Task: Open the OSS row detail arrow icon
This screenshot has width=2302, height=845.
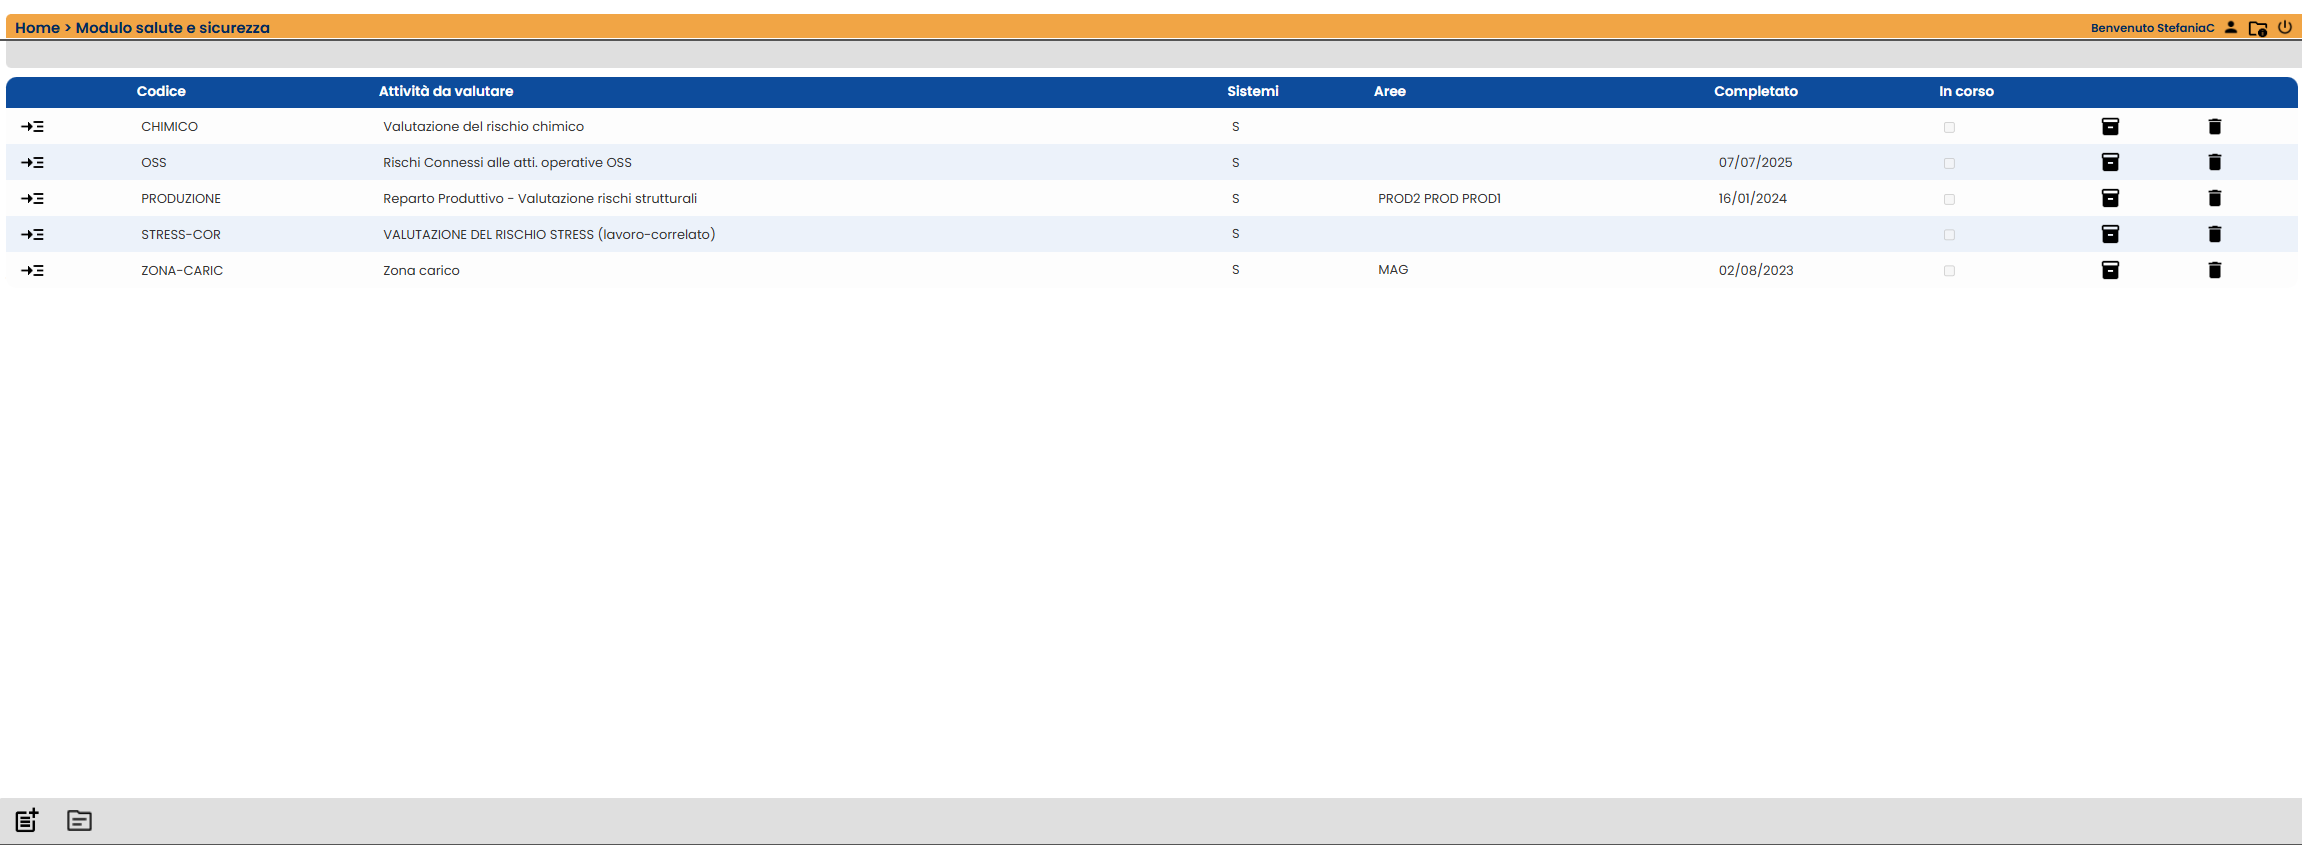Action: (32, 163)
